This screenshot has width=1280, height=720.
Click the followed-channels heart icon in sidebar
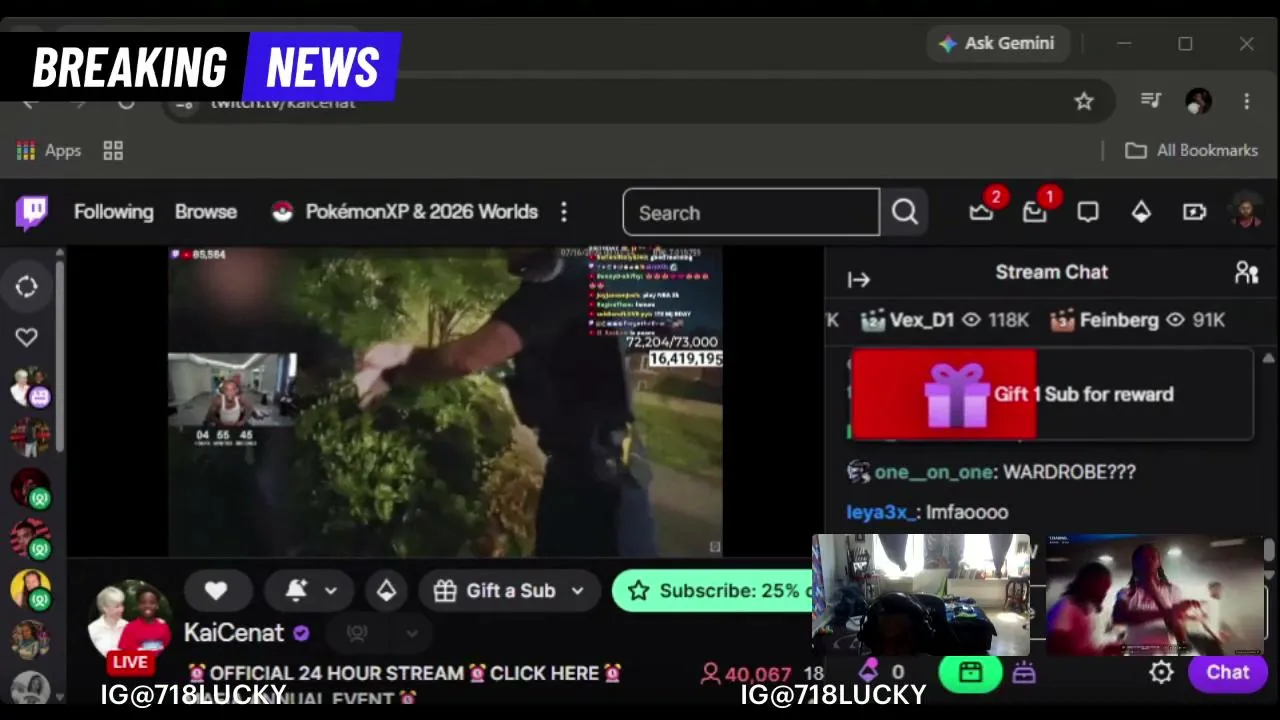pyautogui.click(x=27, y=337)
